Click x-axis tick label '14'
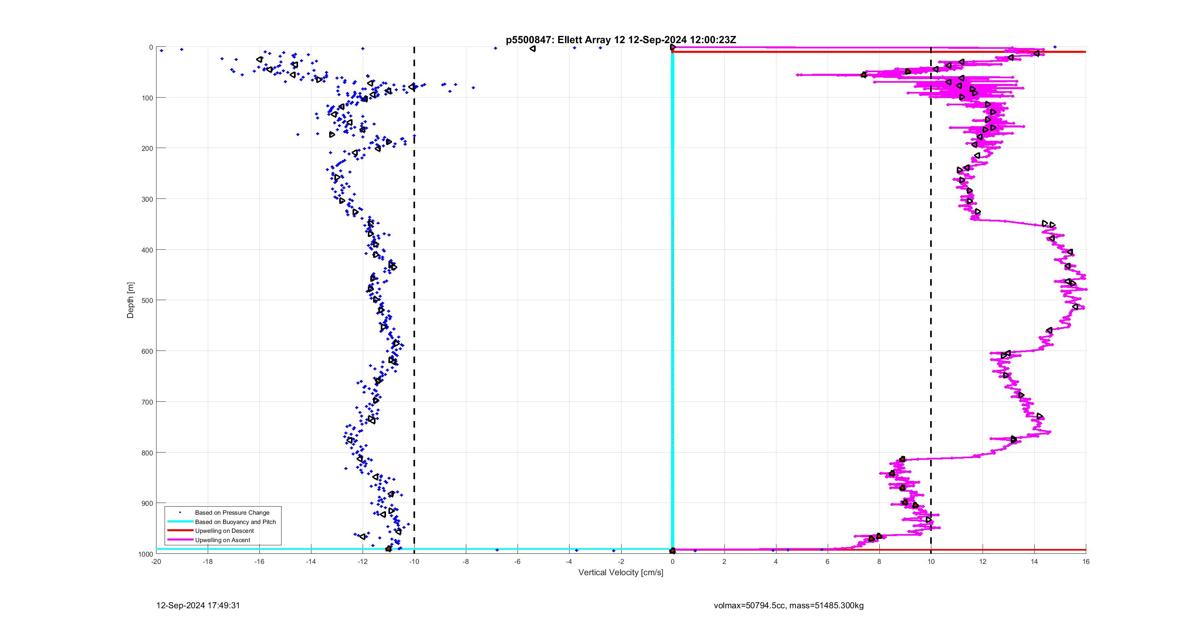The image size is (1200, 622). click(1034, 561)
